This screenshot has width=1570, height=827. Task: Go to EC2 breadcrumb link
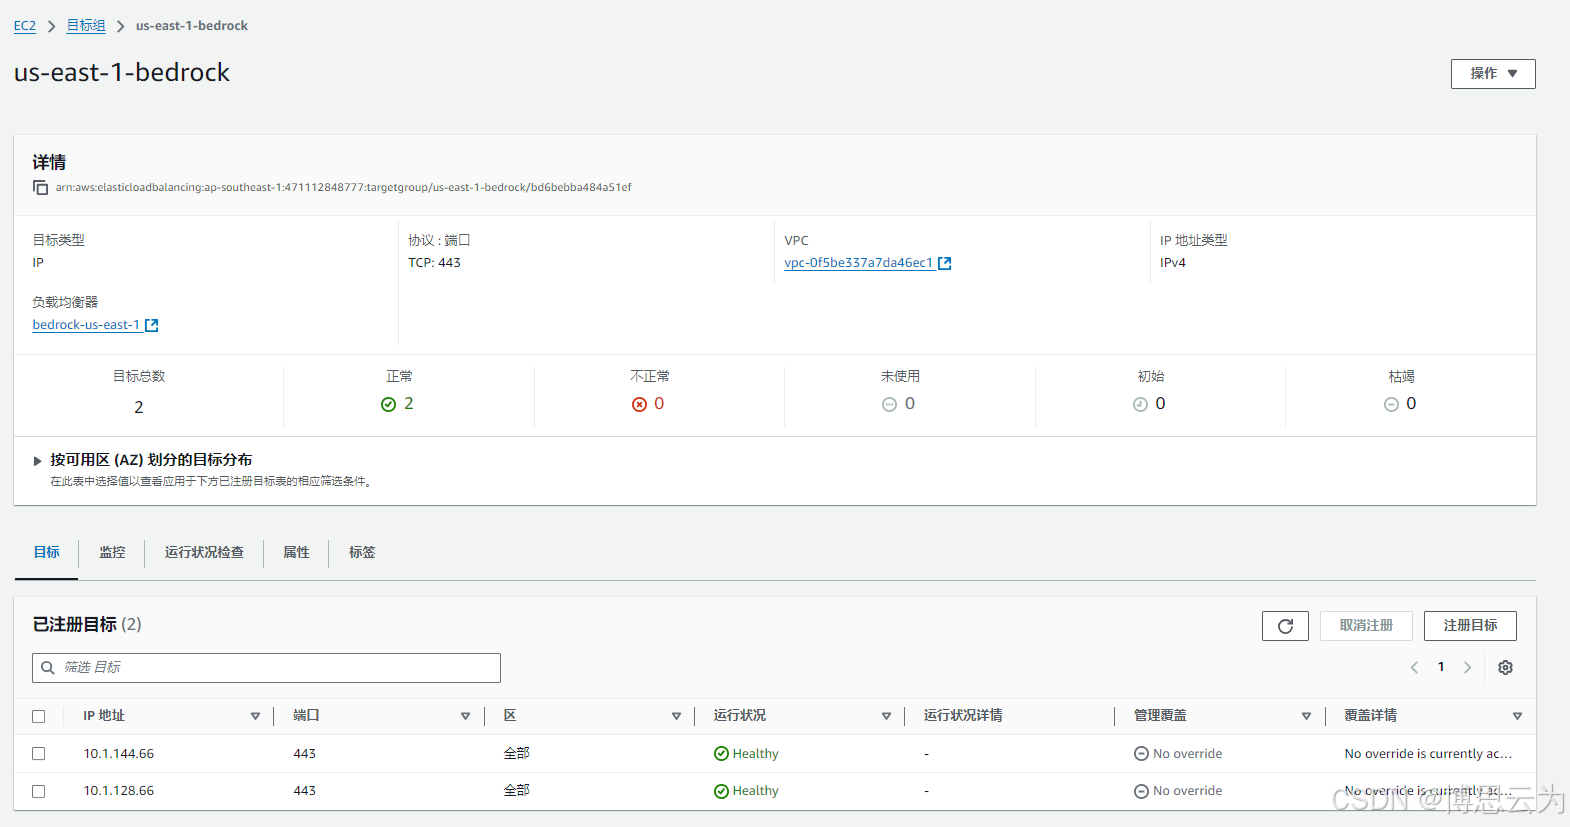pyautogui.click(x=25, y=26)
